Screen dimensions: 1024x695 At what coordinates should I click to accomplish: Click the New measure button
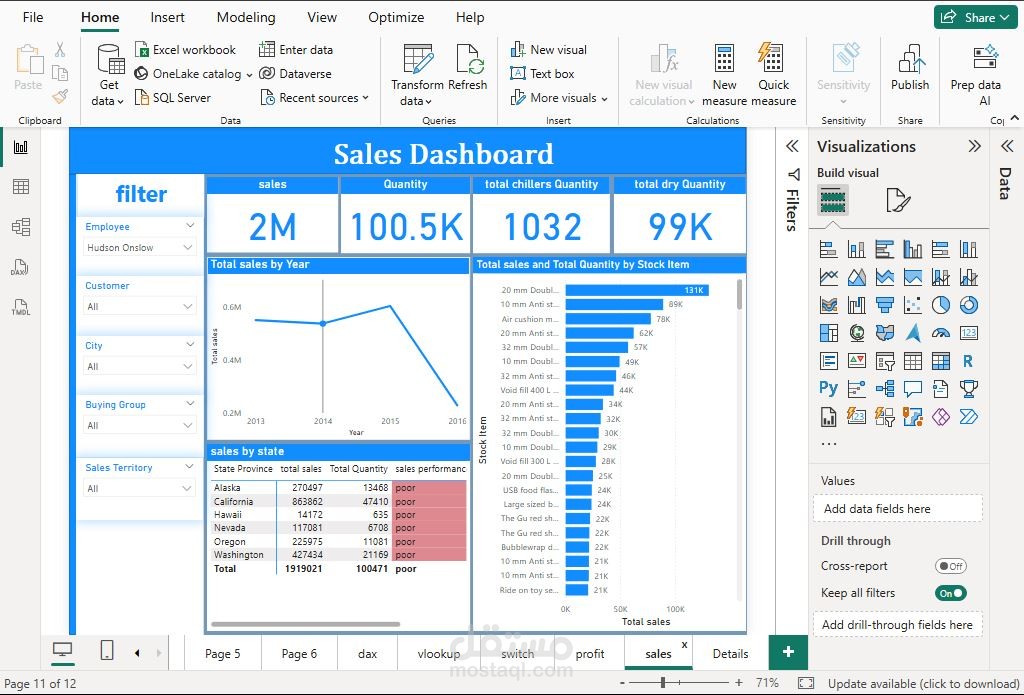coord(724,75)
